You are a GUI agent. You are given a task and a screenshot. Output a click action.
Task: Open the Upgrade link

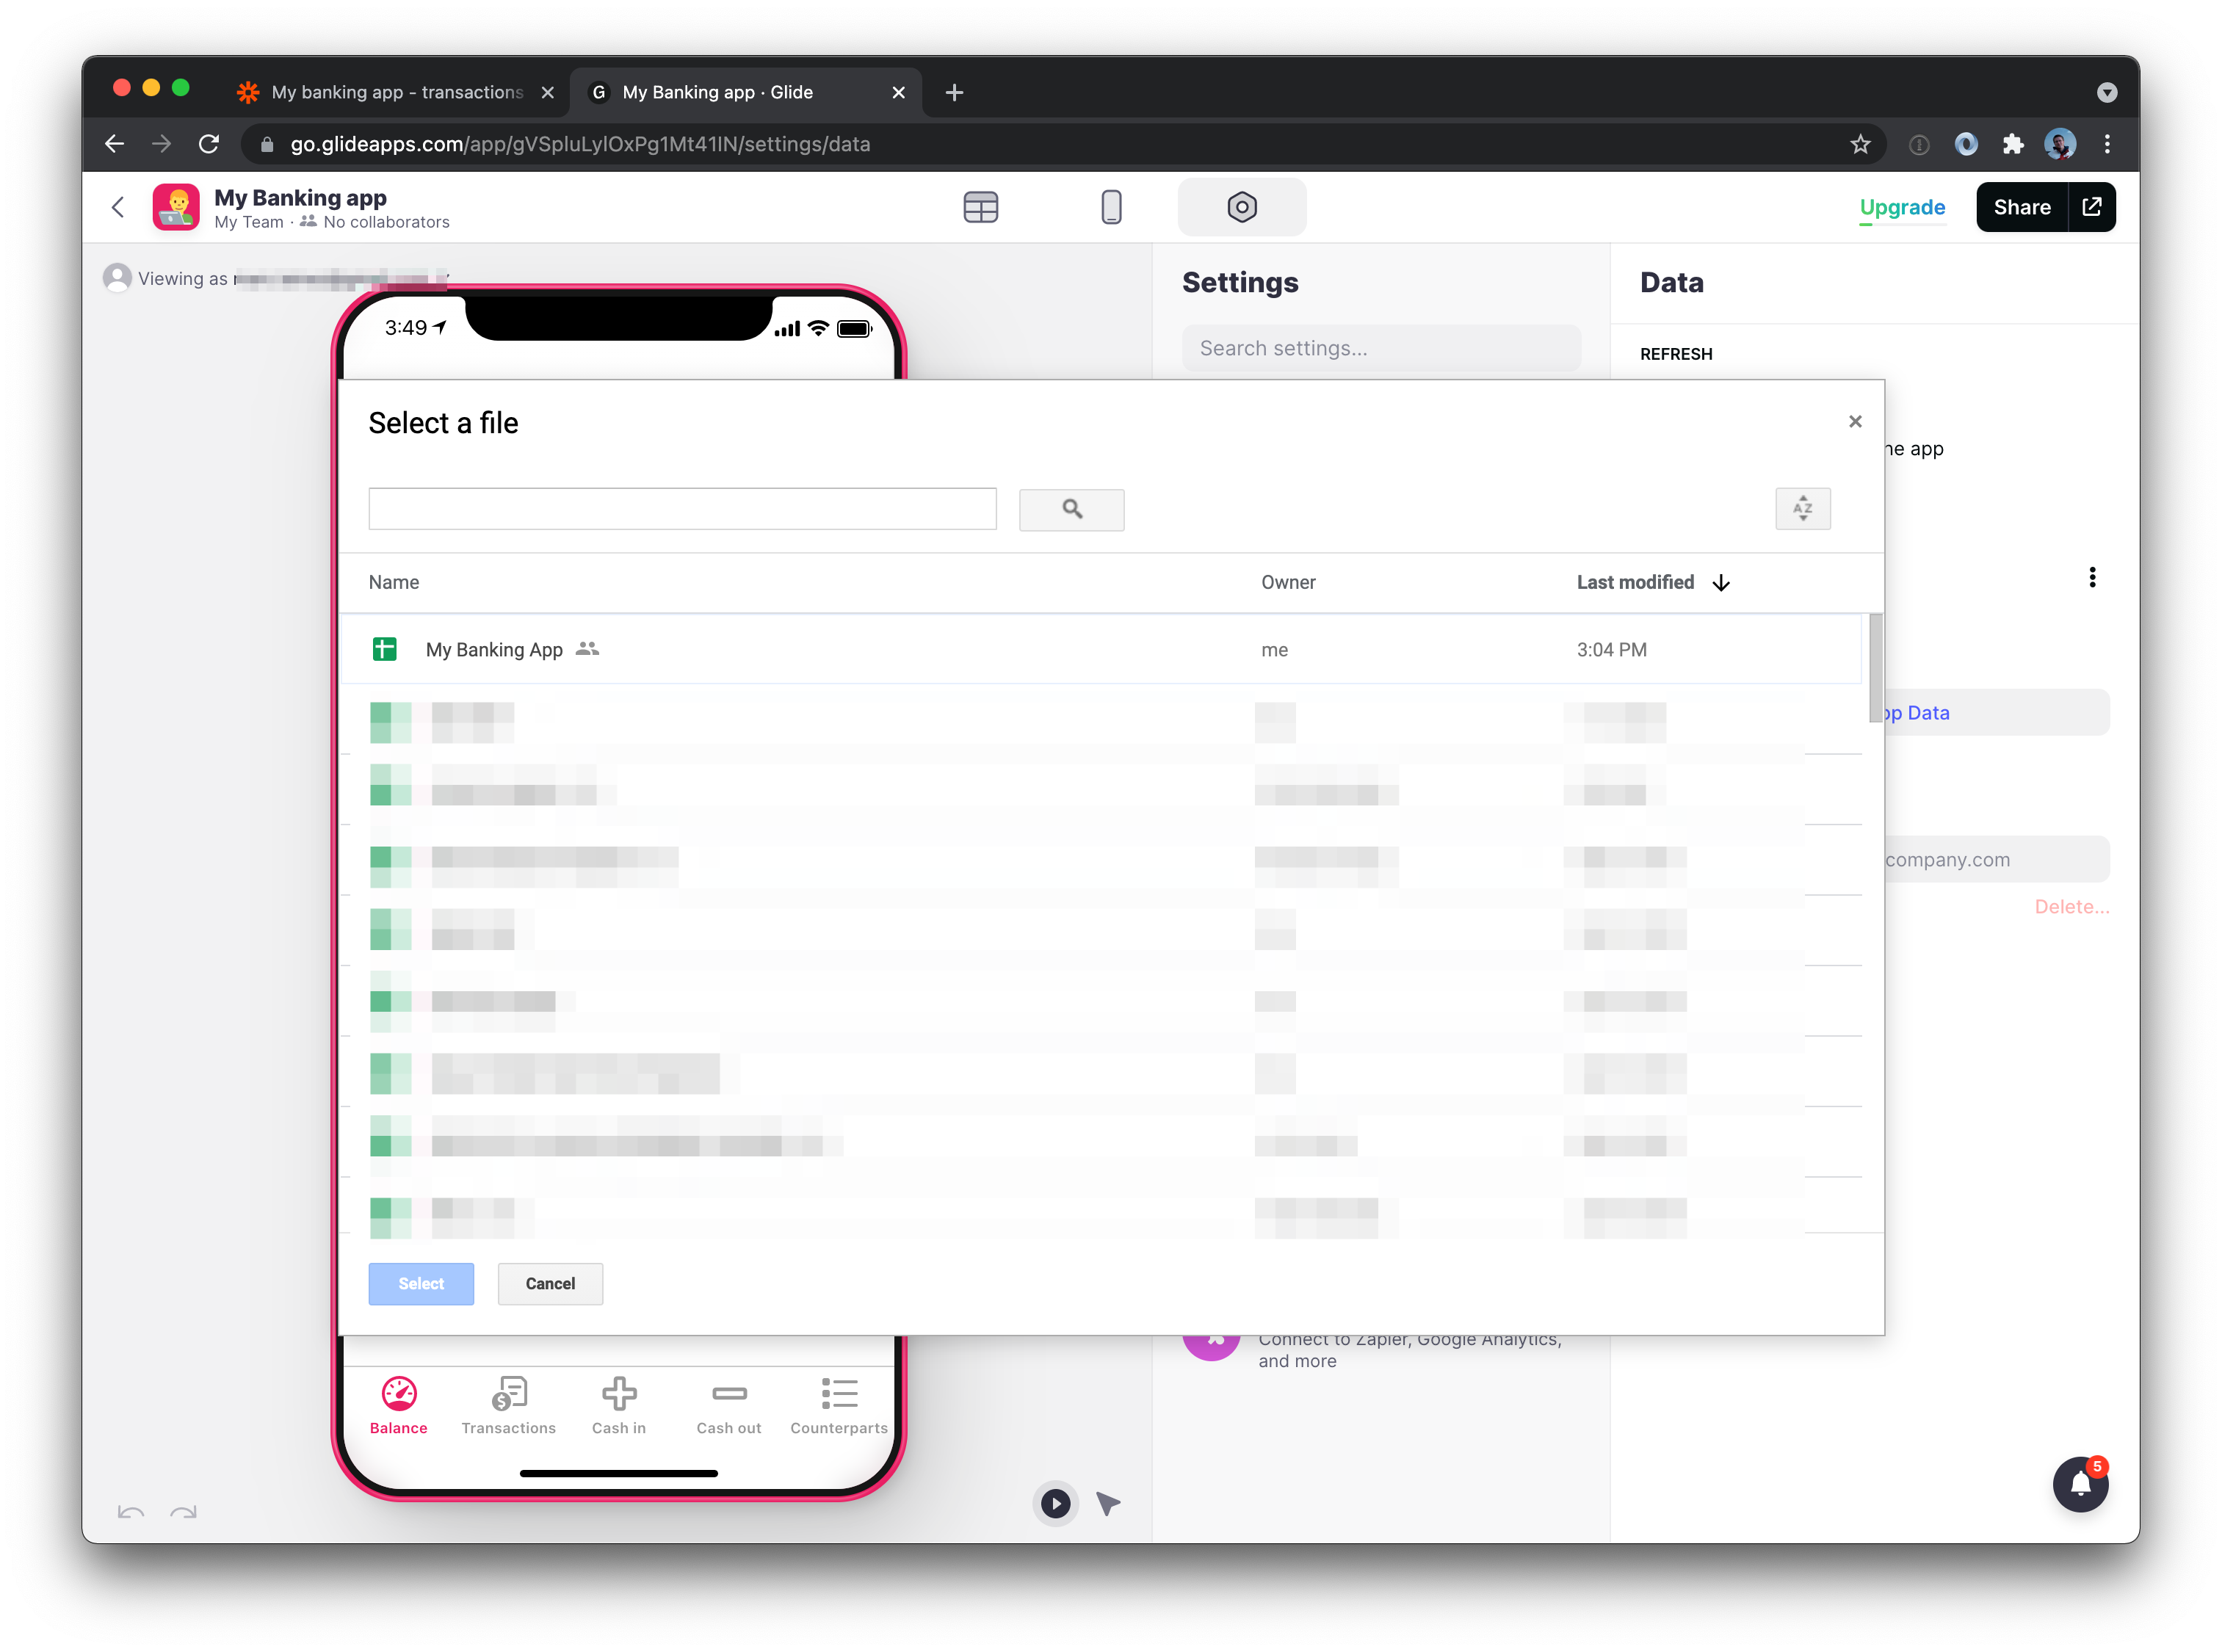pos(1901,207)
